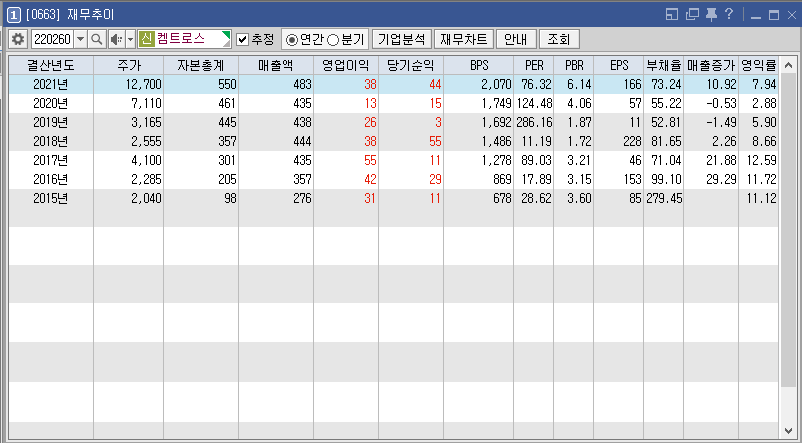802x443 pixels.
Task: Open the stock code 220260 dropdown arrow
Action: [80, 39]
